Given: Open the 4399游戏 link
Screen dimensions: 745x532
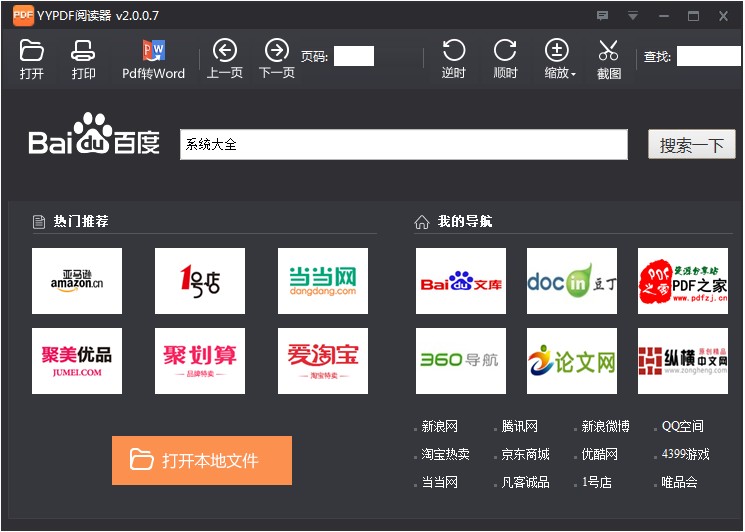Looking at the screenshot, I should (686, 455).
